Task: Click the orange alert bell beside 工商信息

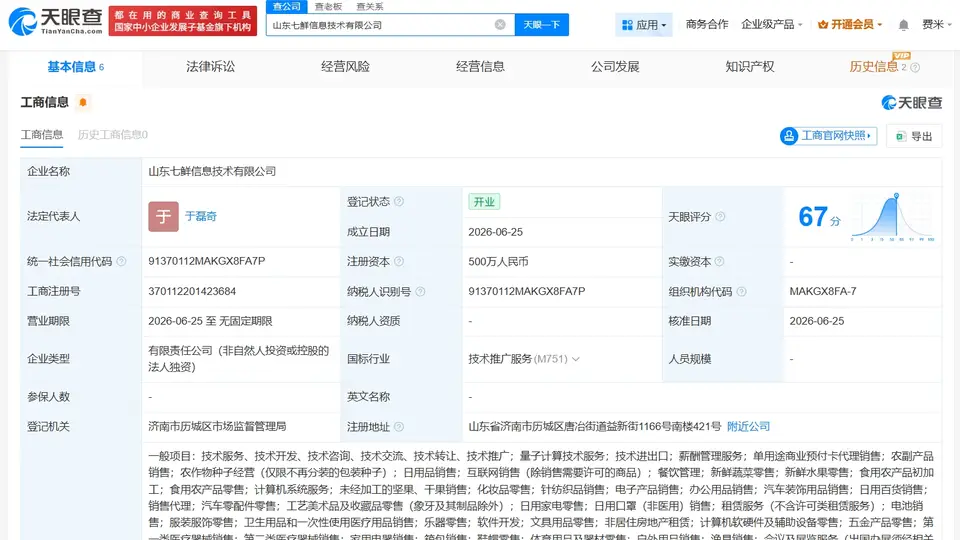Action: (83, 102)
